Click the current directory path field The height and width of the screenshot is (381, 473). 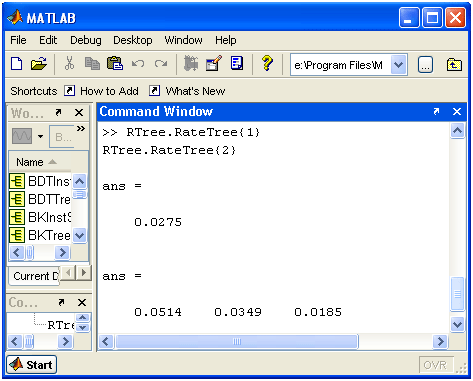point(341,65)
